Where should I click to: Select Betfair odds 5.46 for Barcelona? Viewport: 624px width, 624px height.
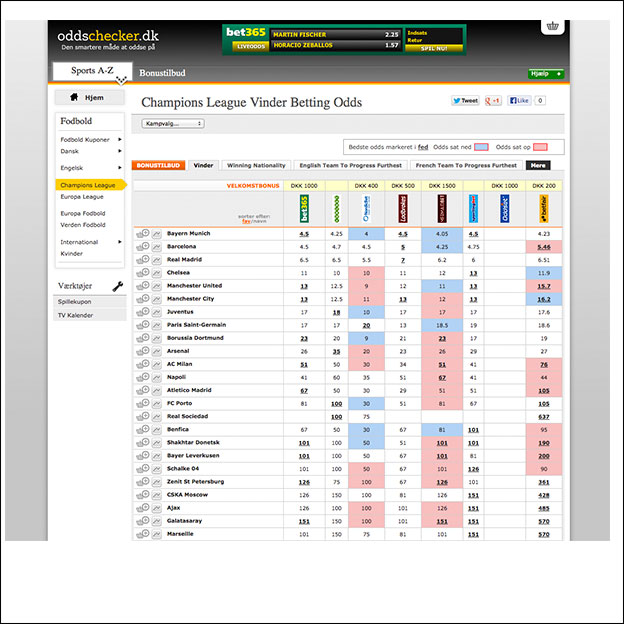pos(544,247)
